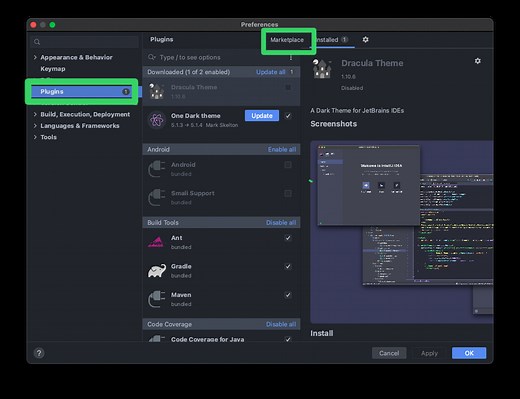Select Keymap in the settings sidebar
Screen dimensions: 520x399
click(53, 69)
